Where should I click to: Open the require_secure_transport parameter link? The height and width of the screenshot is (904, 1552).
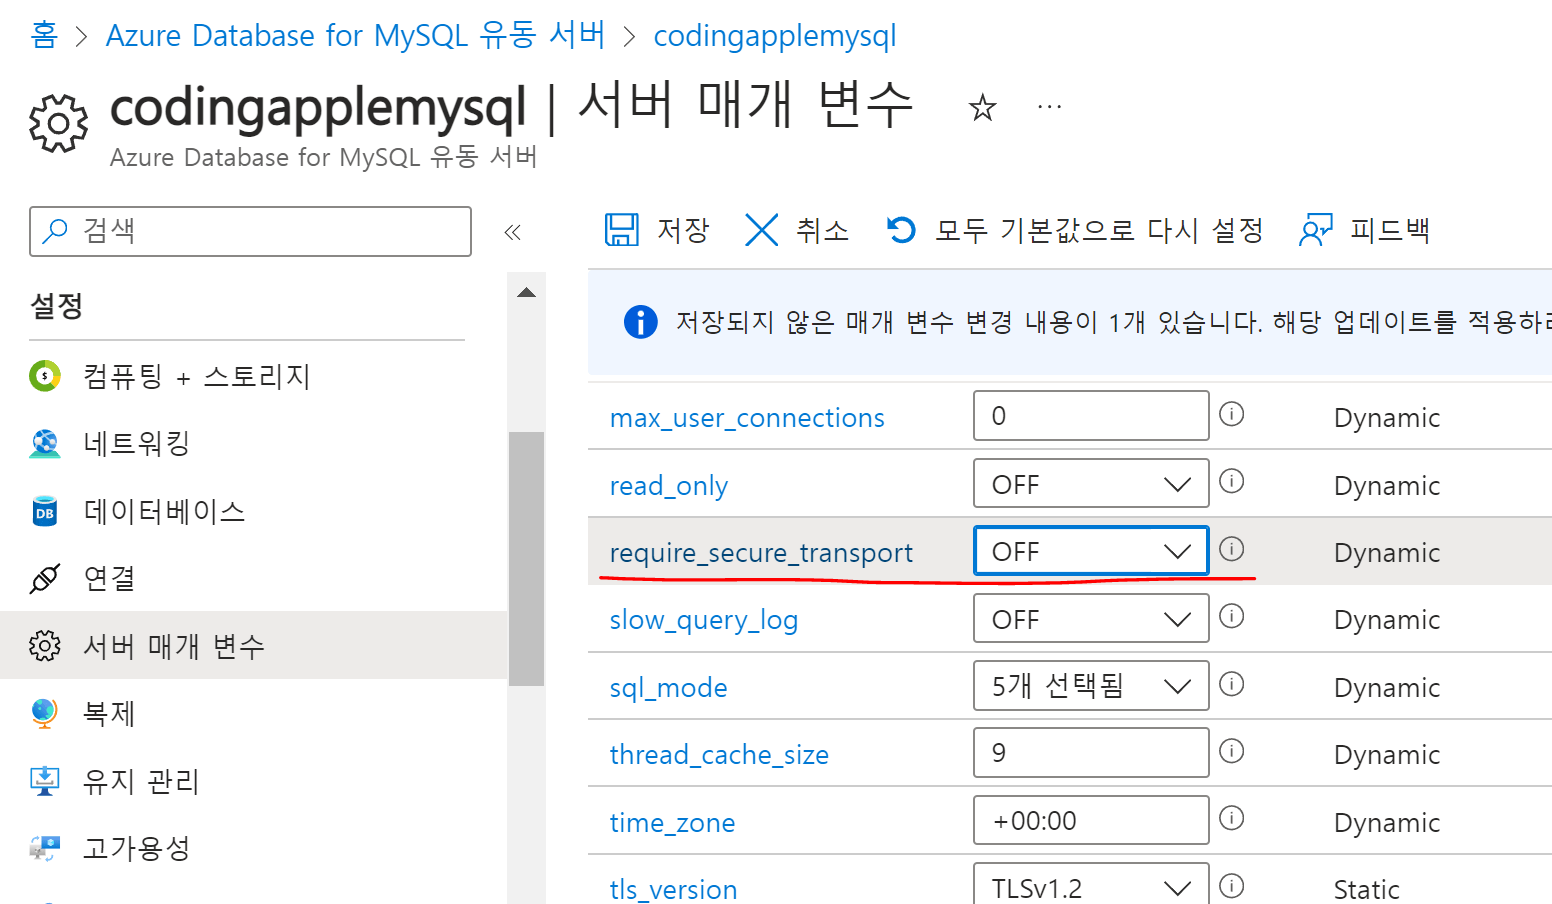[761, 553]
